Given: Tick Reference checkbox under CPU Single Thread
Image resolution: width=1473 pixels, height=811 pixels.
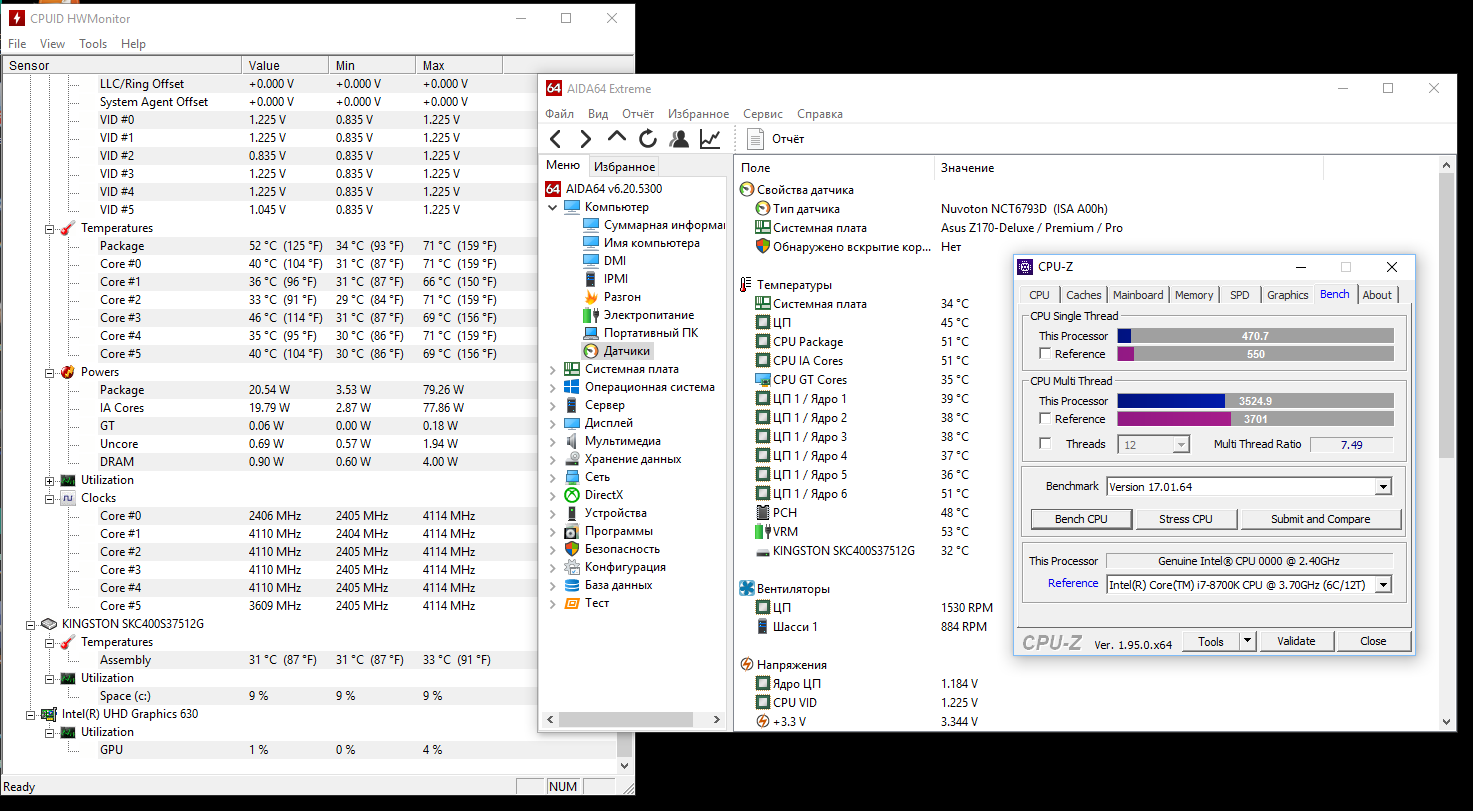Looking at the screenshot, I should coord(1045,354).
